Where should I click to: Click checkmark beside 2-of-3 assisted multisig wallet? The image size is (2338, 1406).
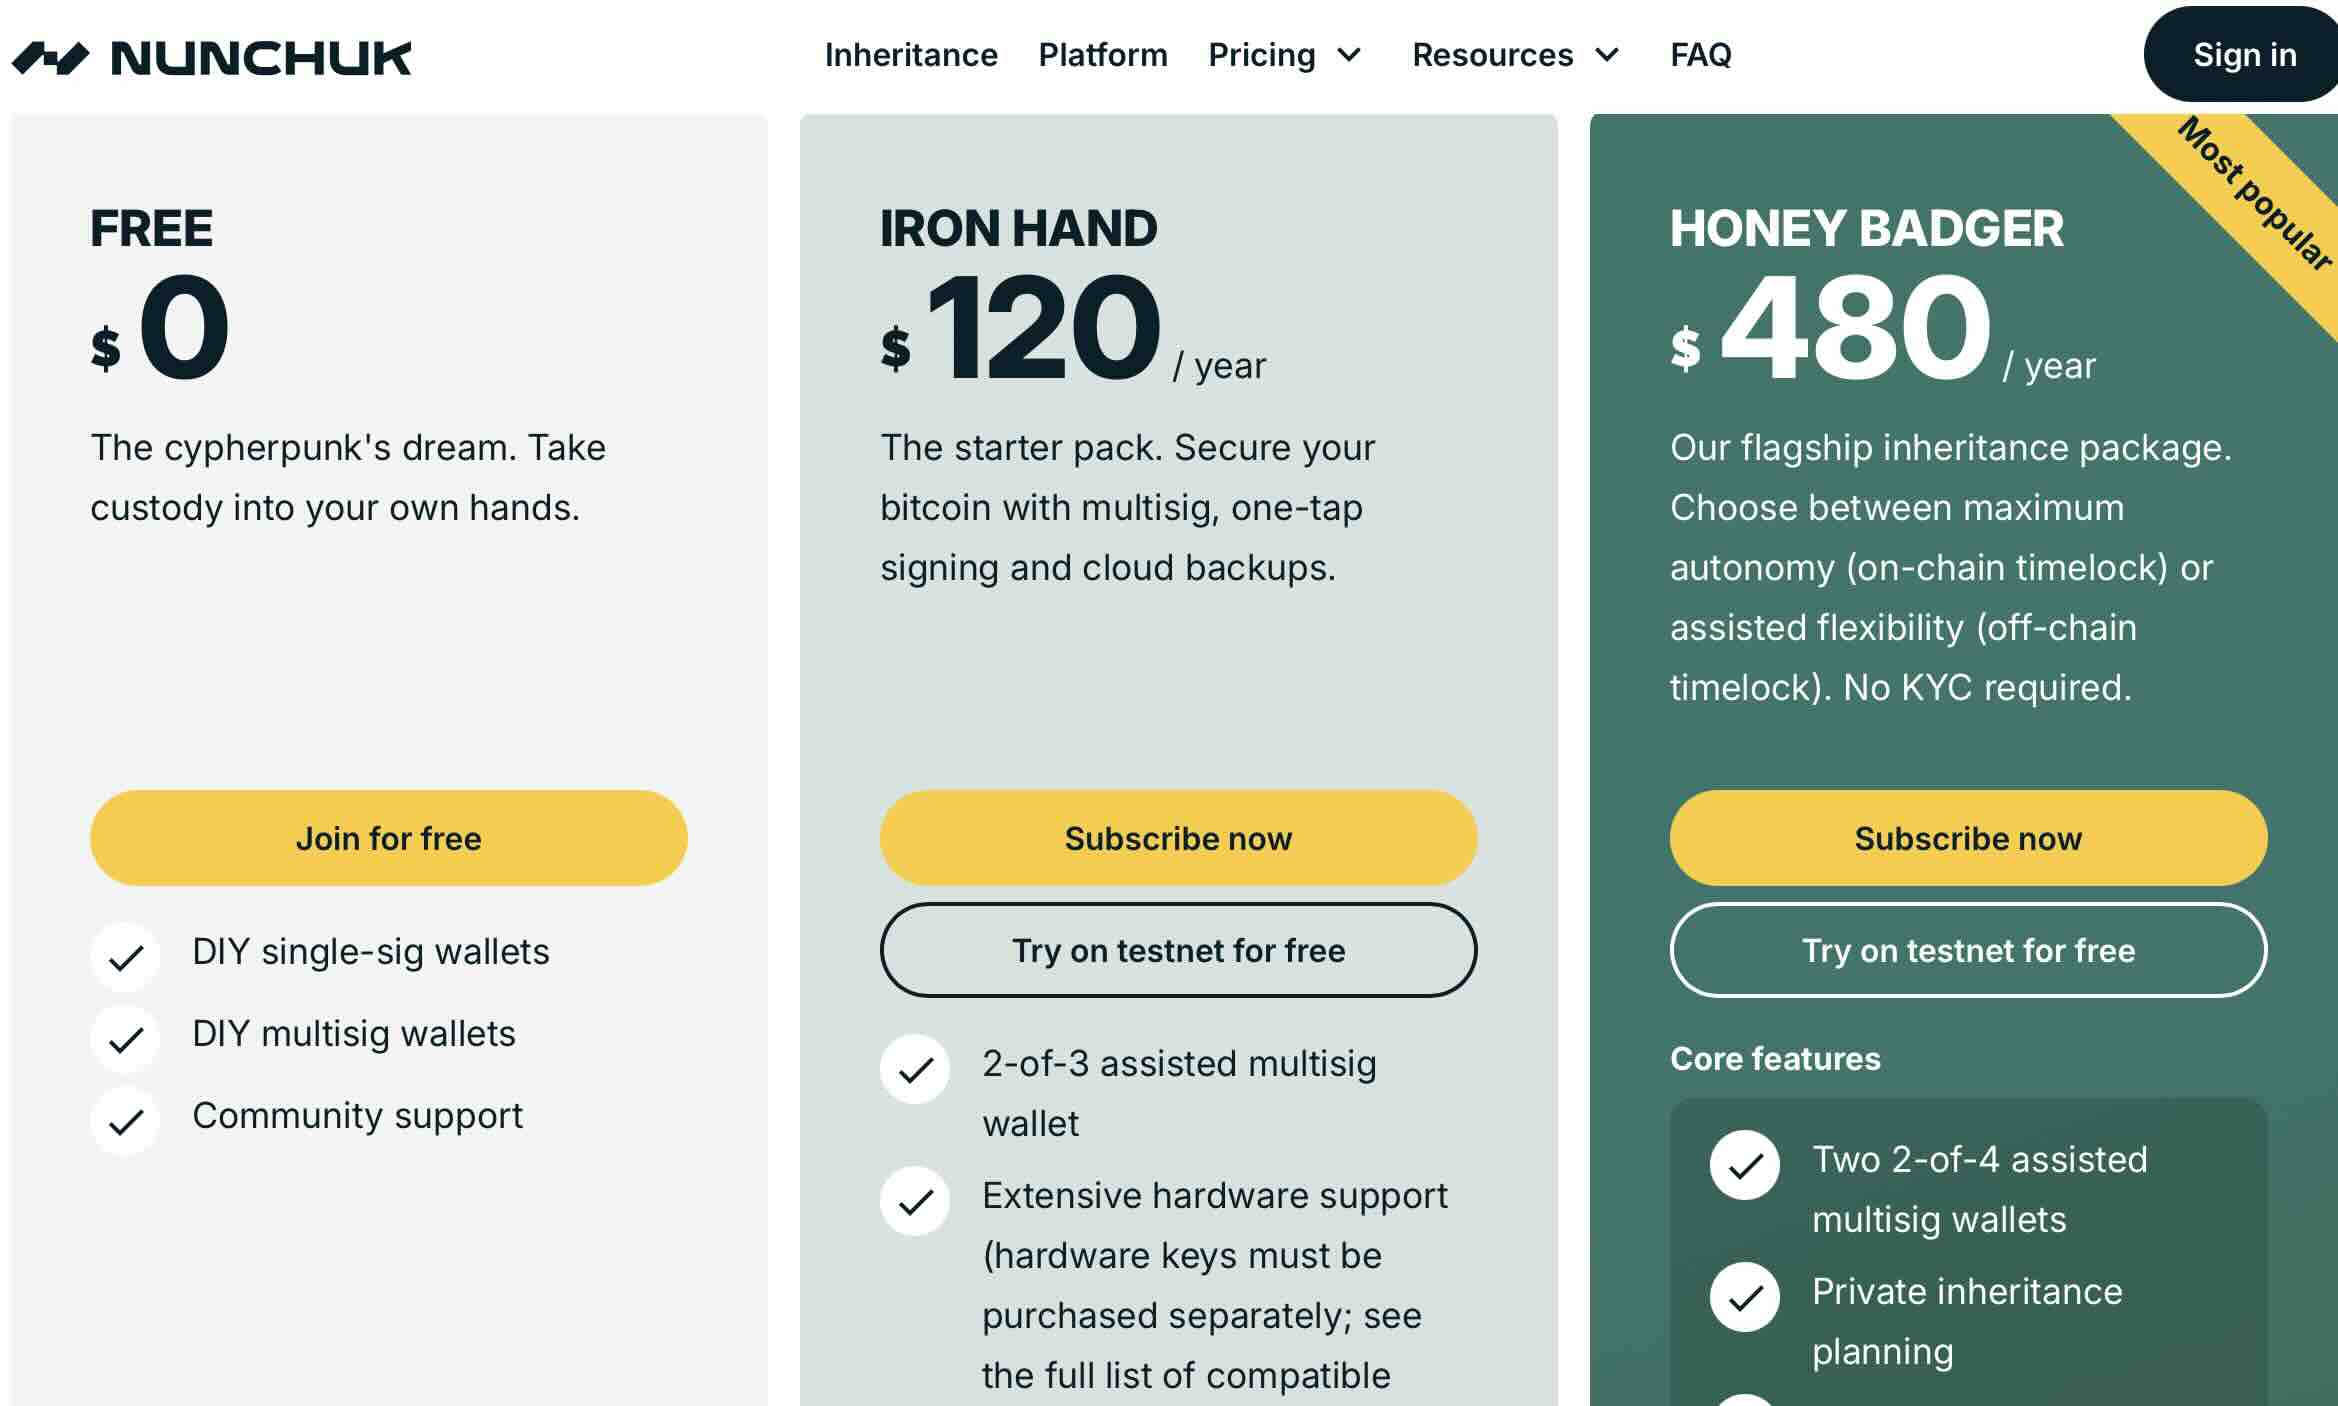point(915,1070)
